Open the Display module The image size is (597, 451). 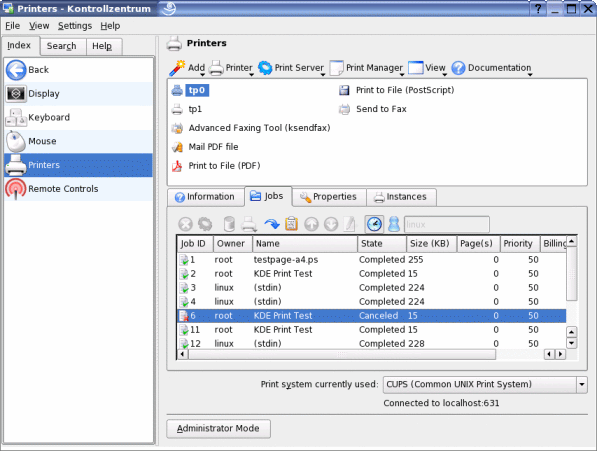(x=78, y=94)
